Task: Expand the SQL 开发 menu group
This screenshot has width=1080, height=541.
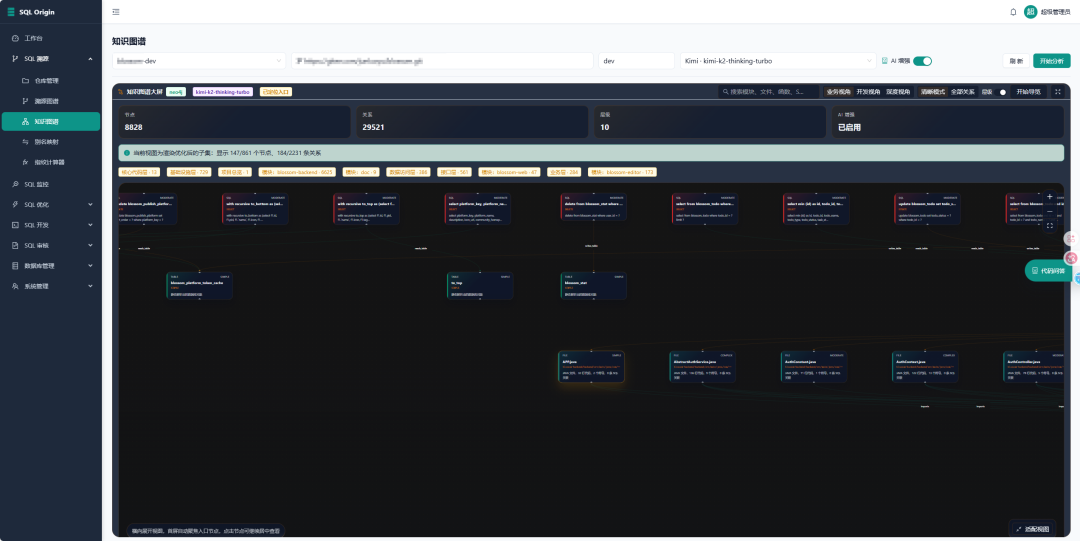Action: tap(51, 225)
